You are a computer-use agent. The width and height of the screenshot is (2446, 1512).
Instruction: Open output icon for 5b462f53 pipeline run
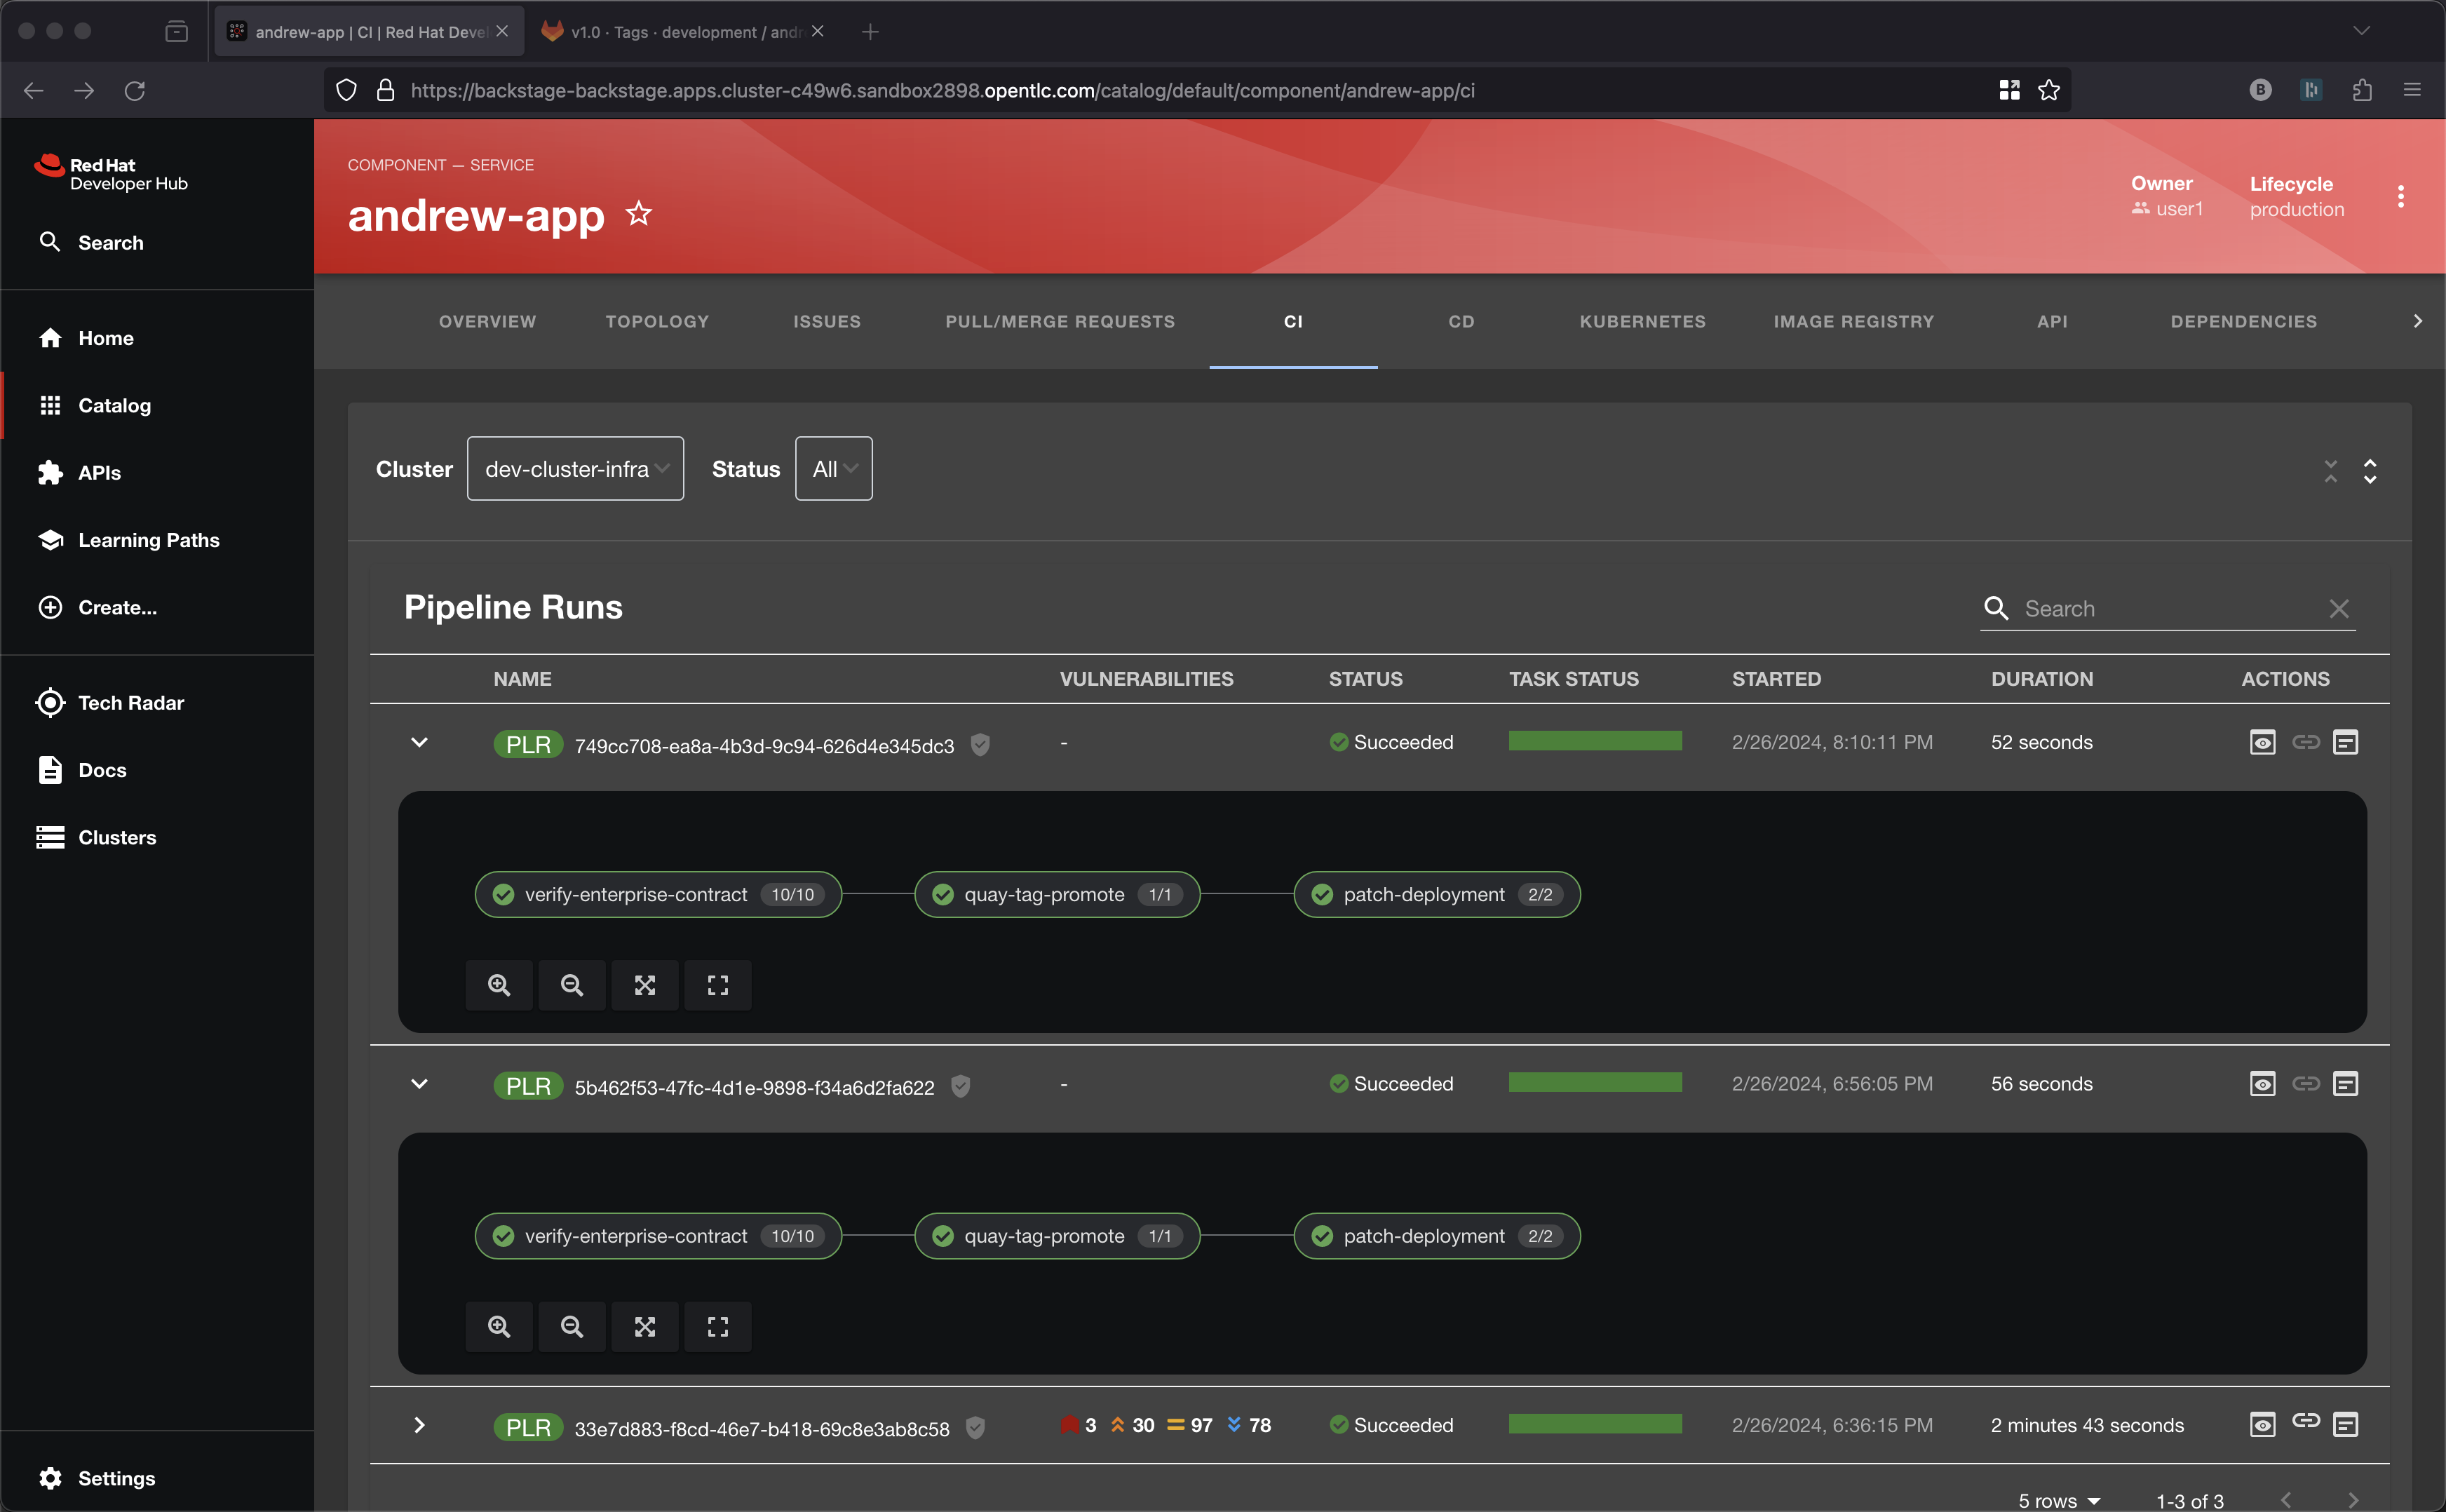2345,1084
